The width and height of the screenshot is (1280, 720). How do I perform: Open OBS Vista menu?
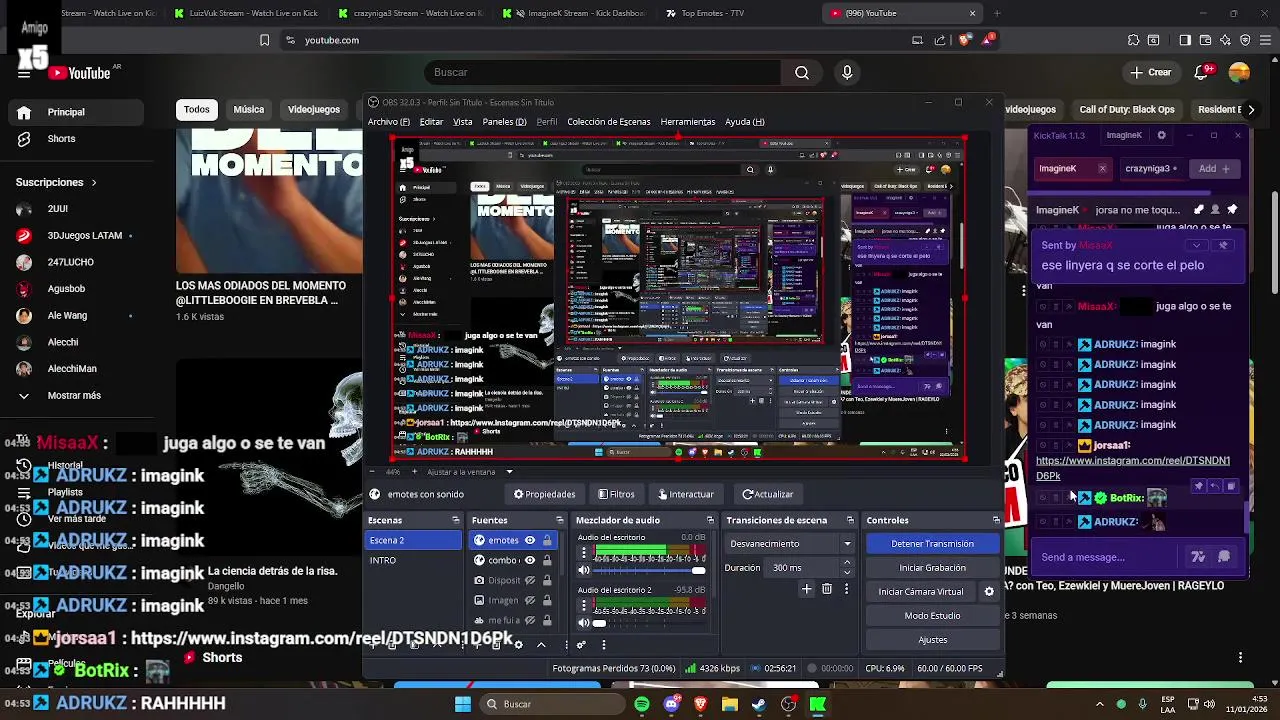click(462, 122)
